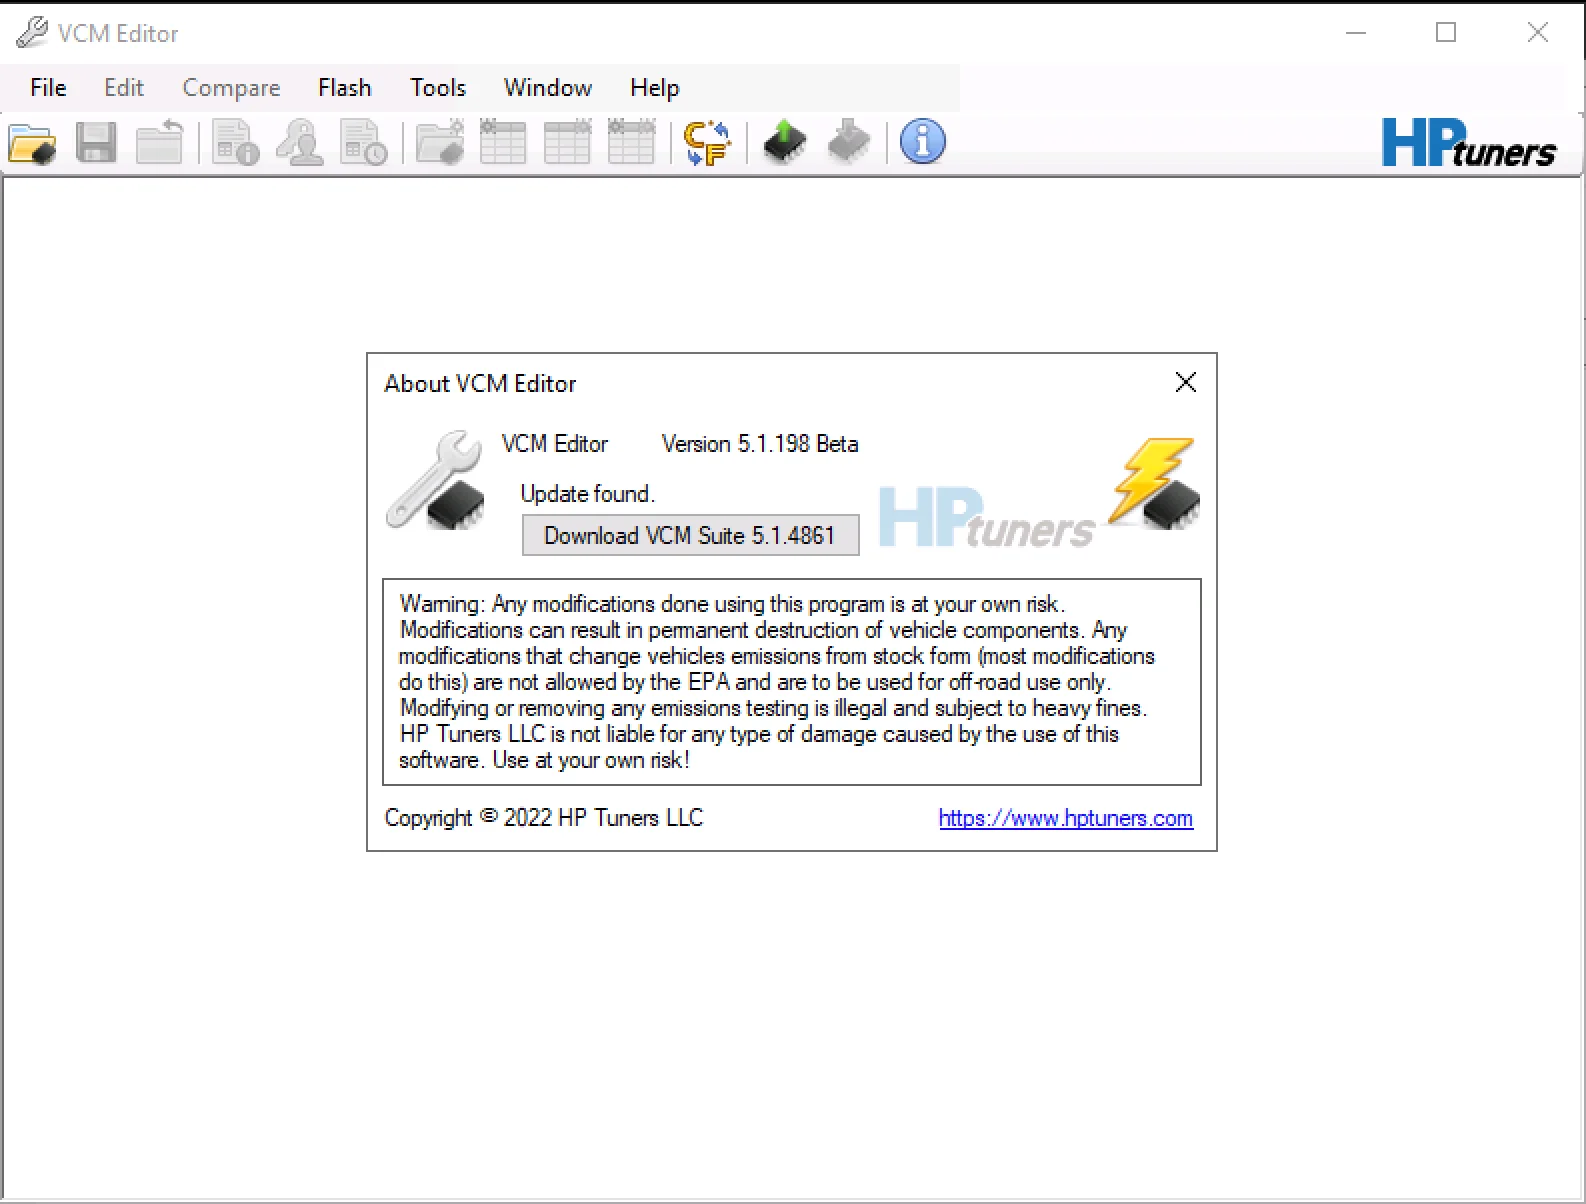Click the VCM Editor title bar wrench icon

pos(31,33)
